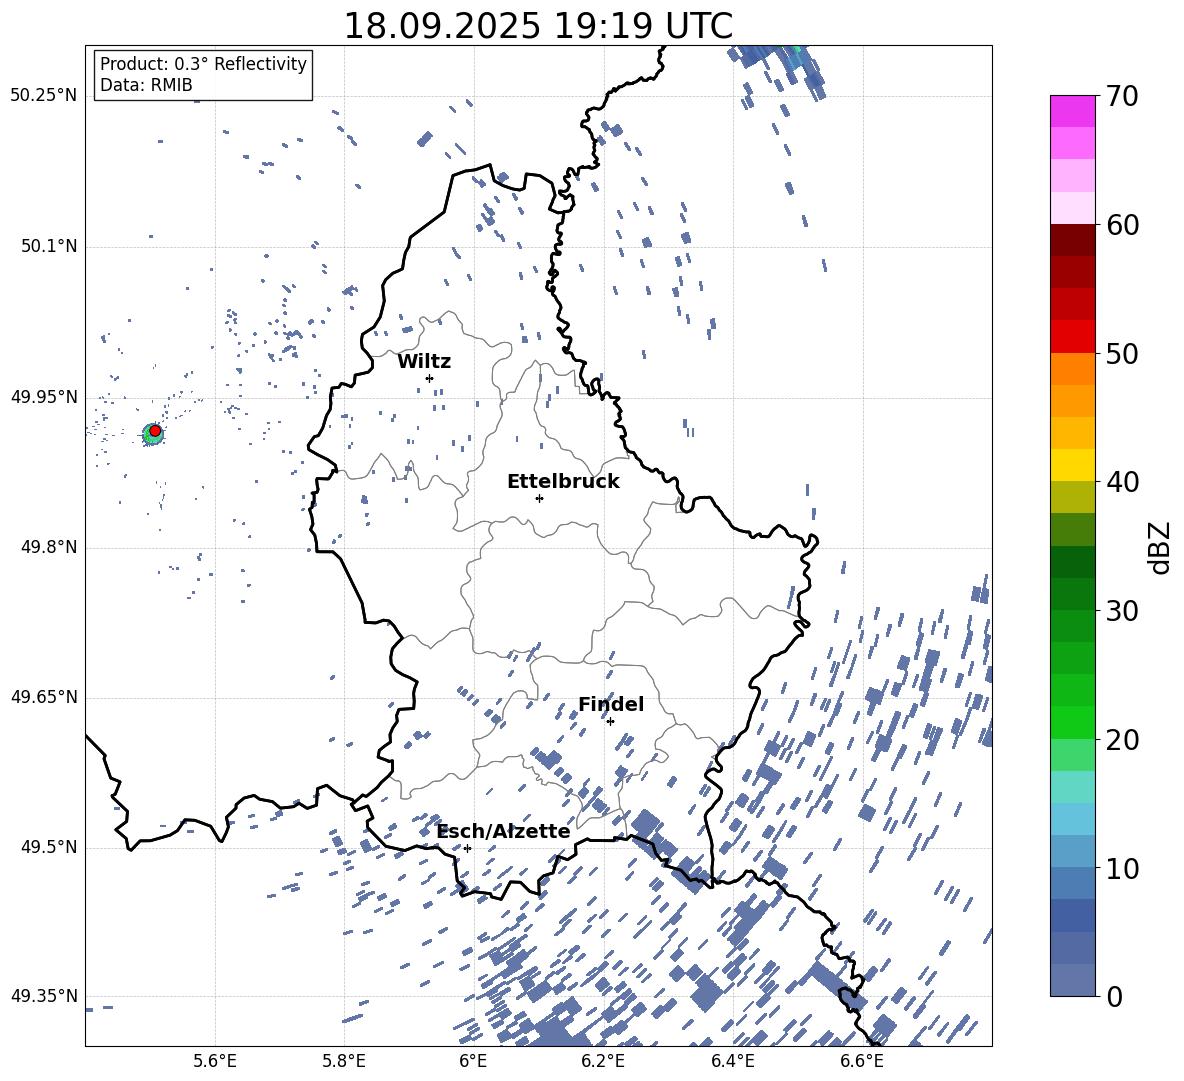Viewport: 1184px width, 1081px height.
Task: Click the 6.2°E longitude tick label
Action: pyautogui.click(x=603, y=1061)
